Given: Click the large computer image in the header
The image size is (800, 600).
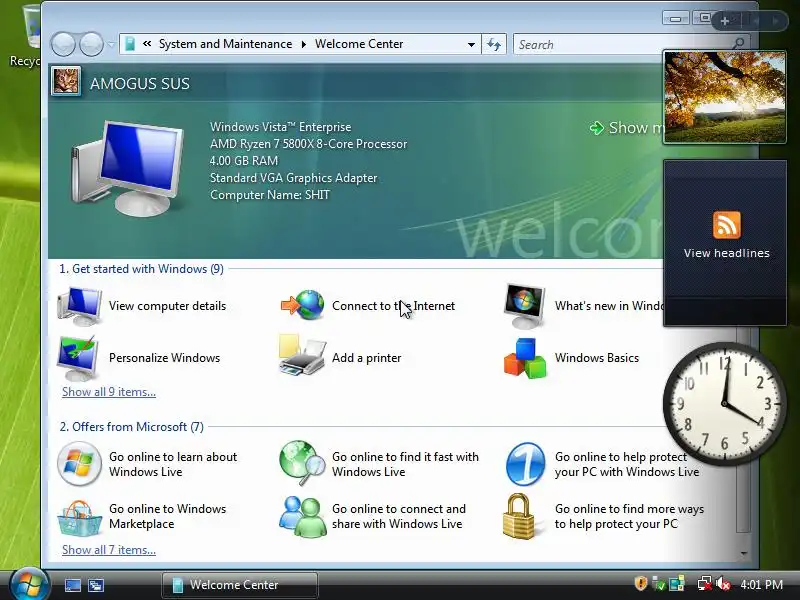Looking at the screenshot, I should pyautogui.click(x=128, y=168).
